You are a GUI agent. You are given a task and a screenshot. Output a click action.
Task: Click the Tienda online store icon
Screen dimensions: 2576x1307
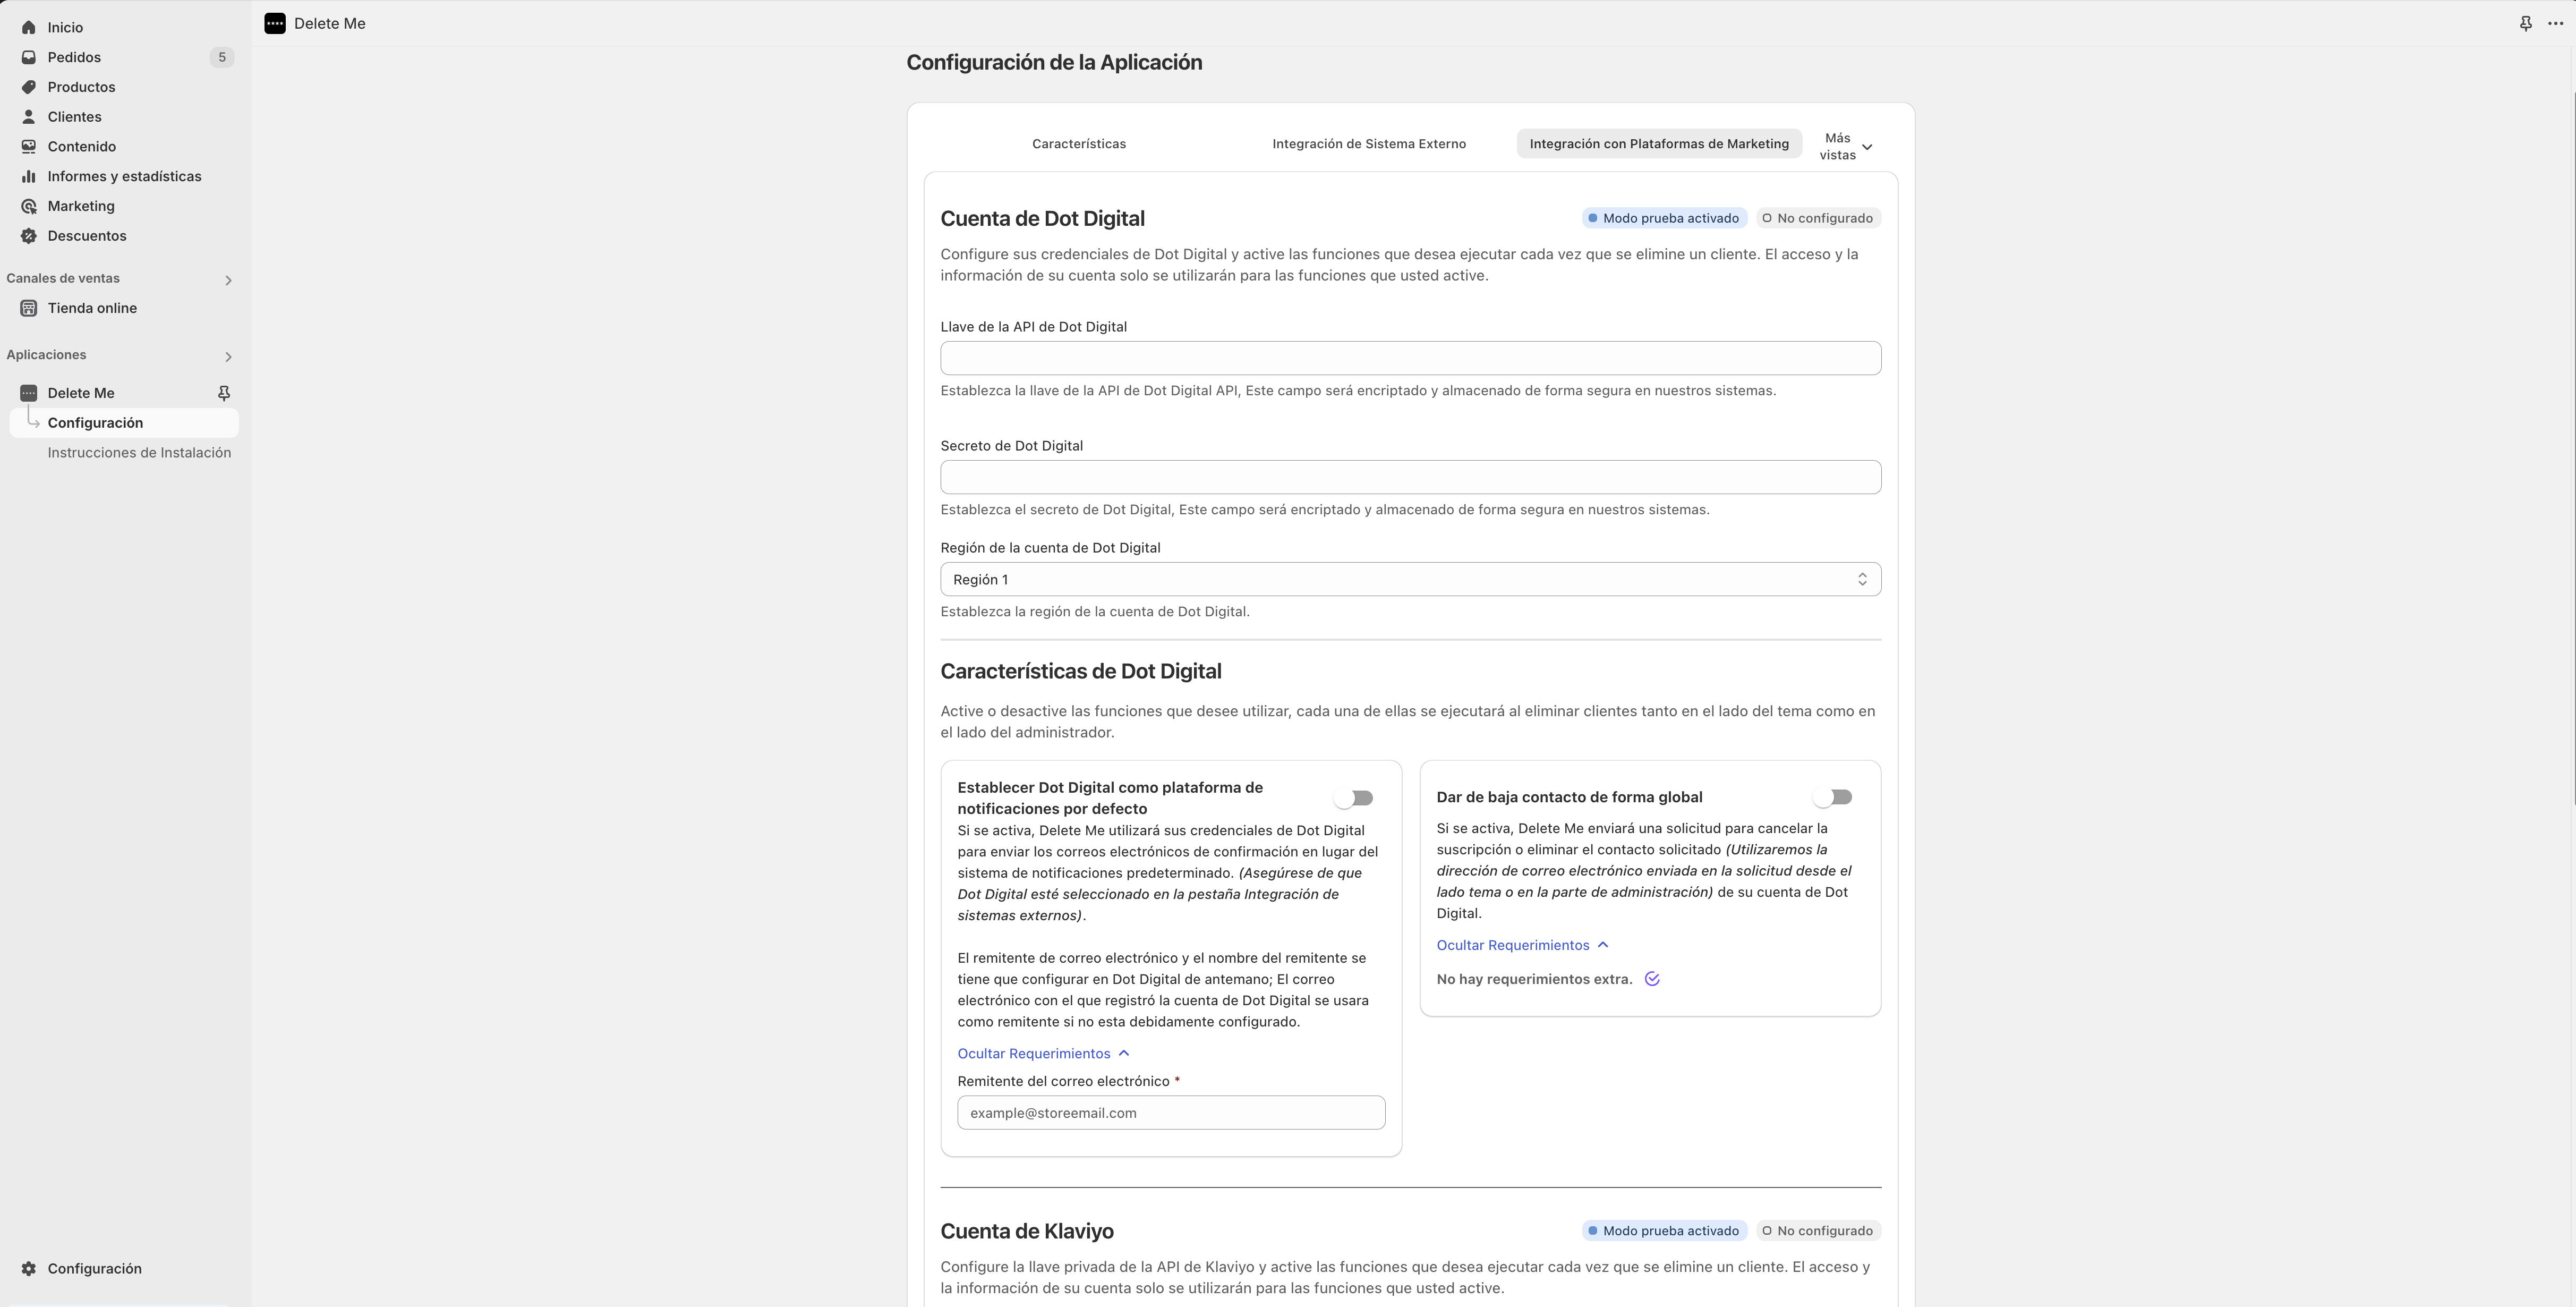pyautogui.click(x=29, y=308)
